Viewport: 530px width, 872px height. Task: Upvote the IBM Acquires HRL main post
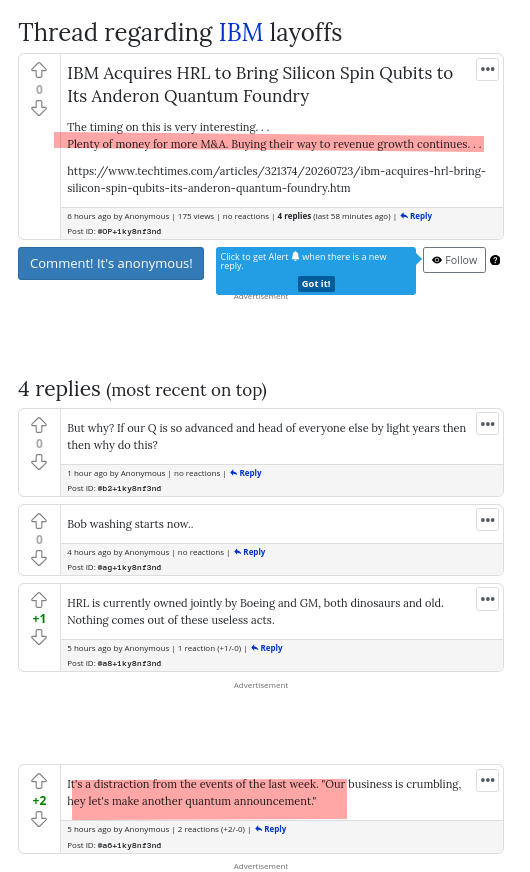pyautogui.click(x=39, y=71)
